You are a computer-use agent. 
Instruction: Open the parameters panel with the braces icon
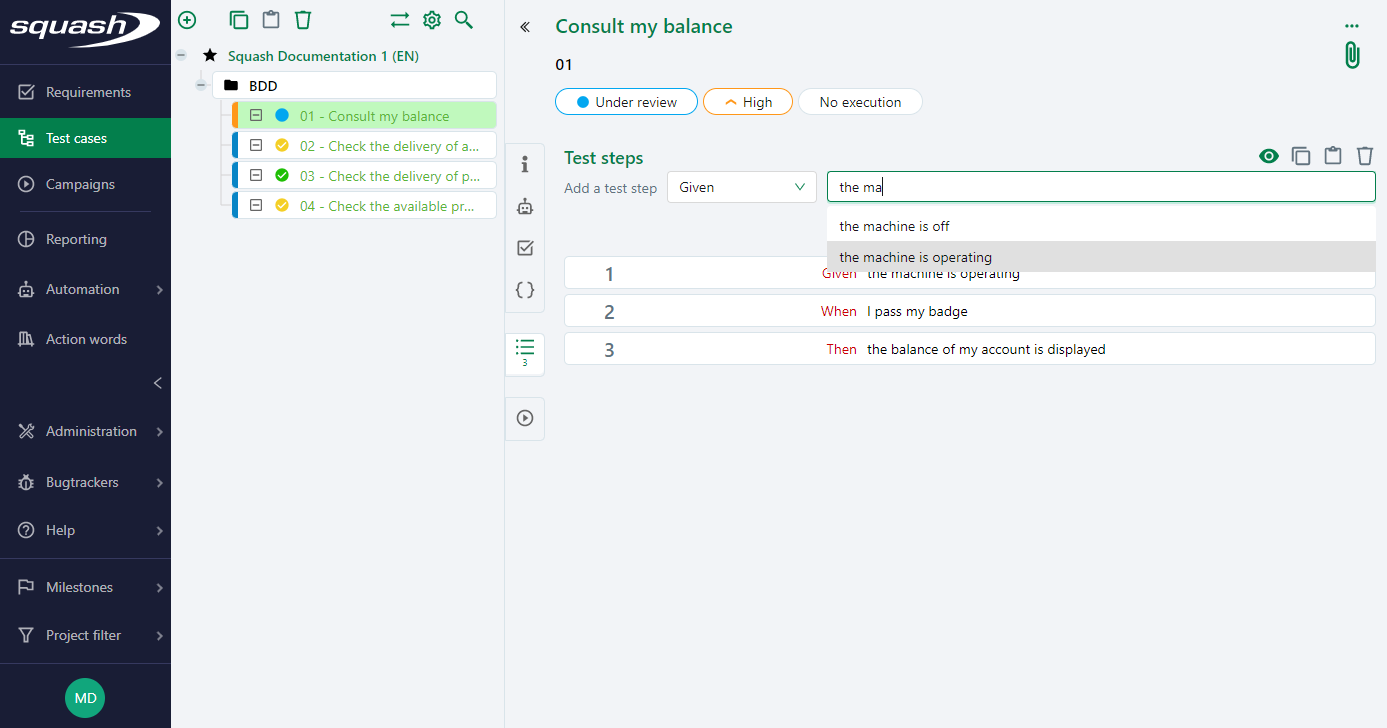524,289
